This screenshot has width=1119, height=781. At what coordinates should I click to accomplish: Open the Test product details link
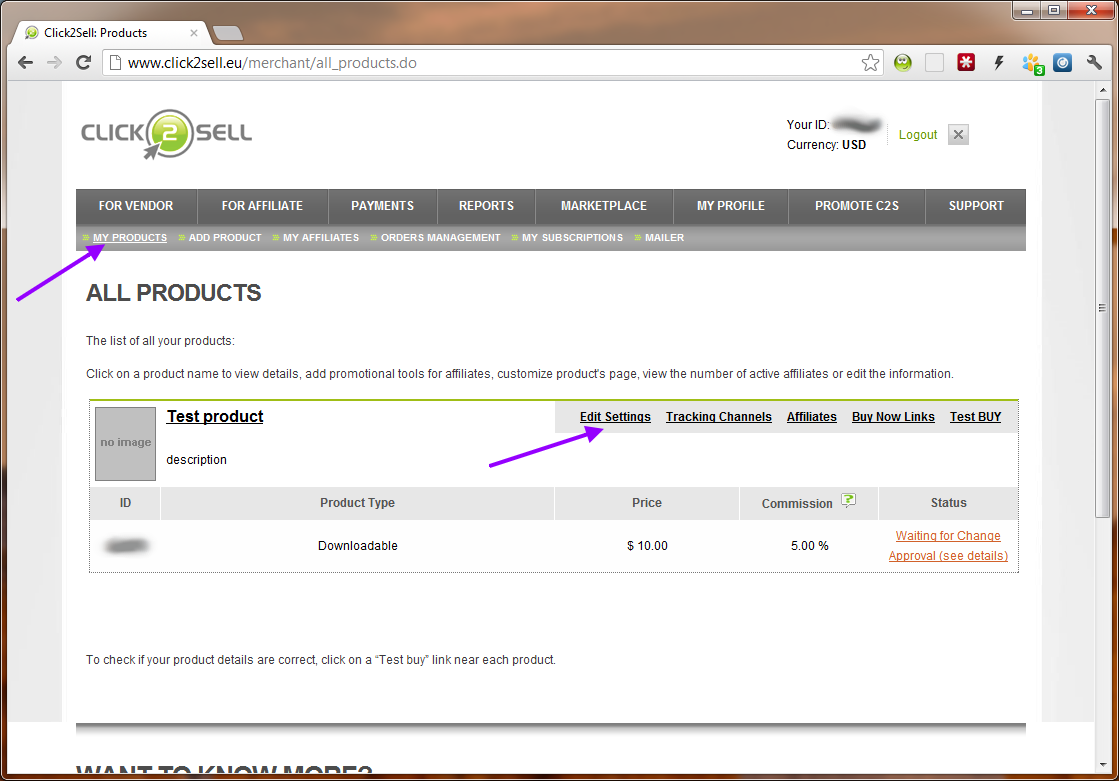[x=215, y=416]
